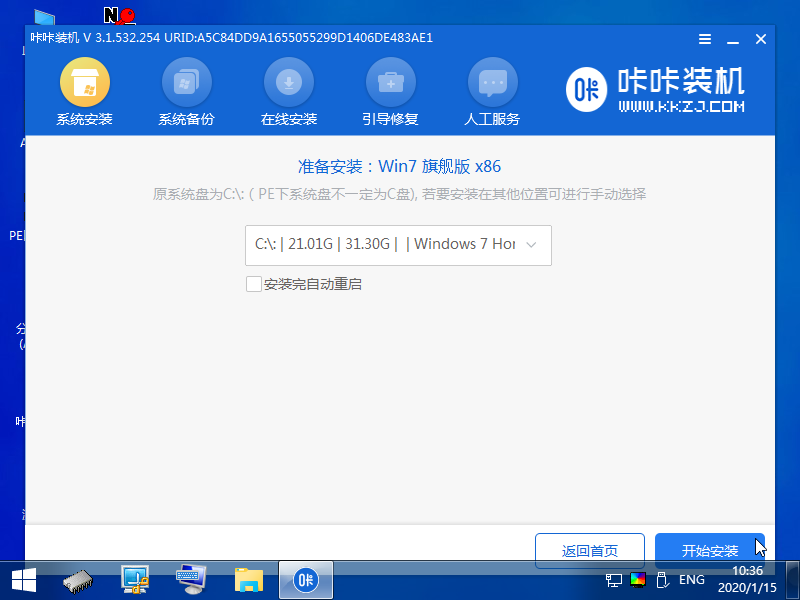Switch to 在线安装 online install
This screenshot has height=600, width=800.
coord(289,90)
